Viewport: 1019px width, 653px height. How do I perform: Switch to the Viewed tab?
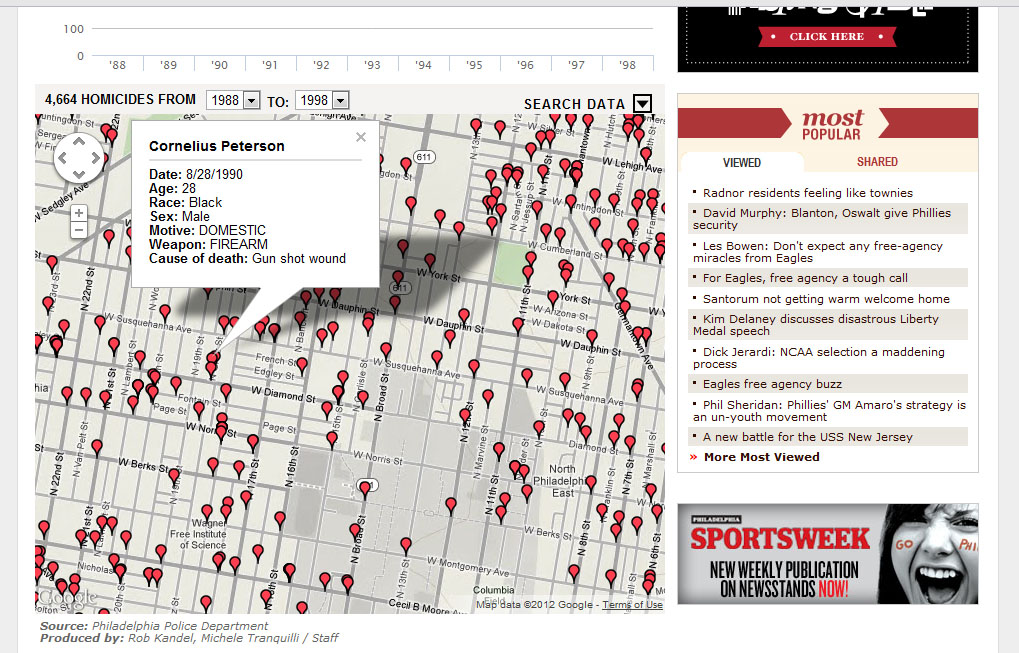tap(741, 162)
